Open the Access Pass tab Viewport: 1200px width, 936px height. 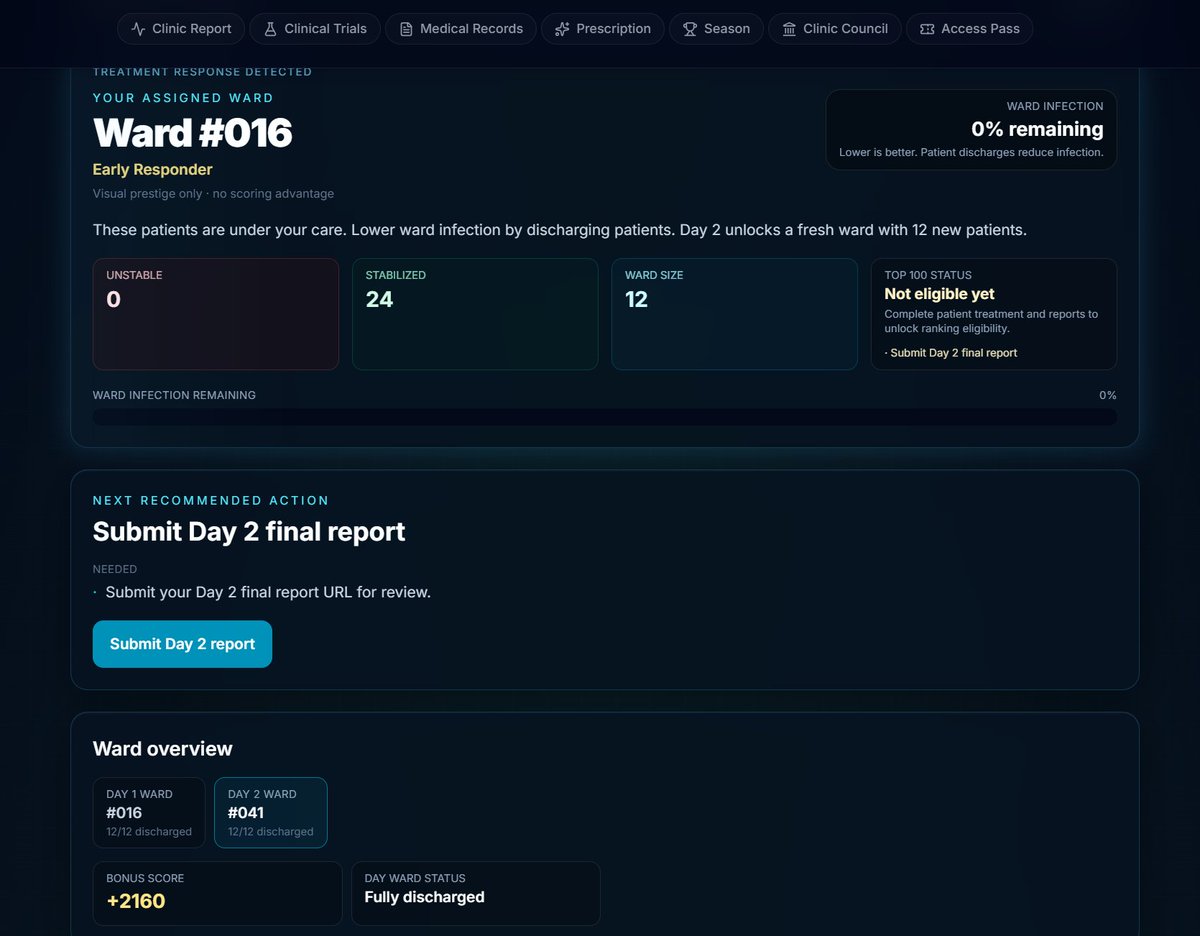969,29
